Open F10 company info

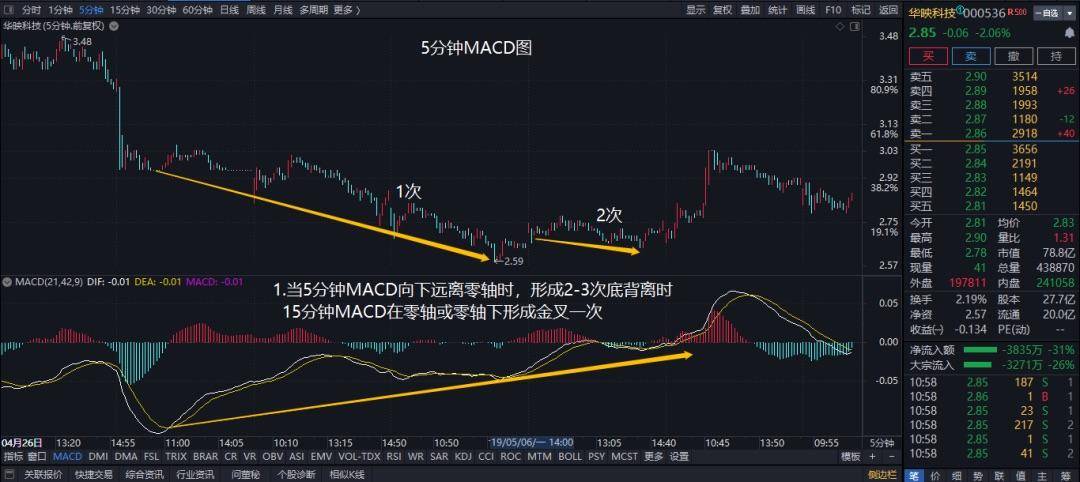click(x=833, y=10)
